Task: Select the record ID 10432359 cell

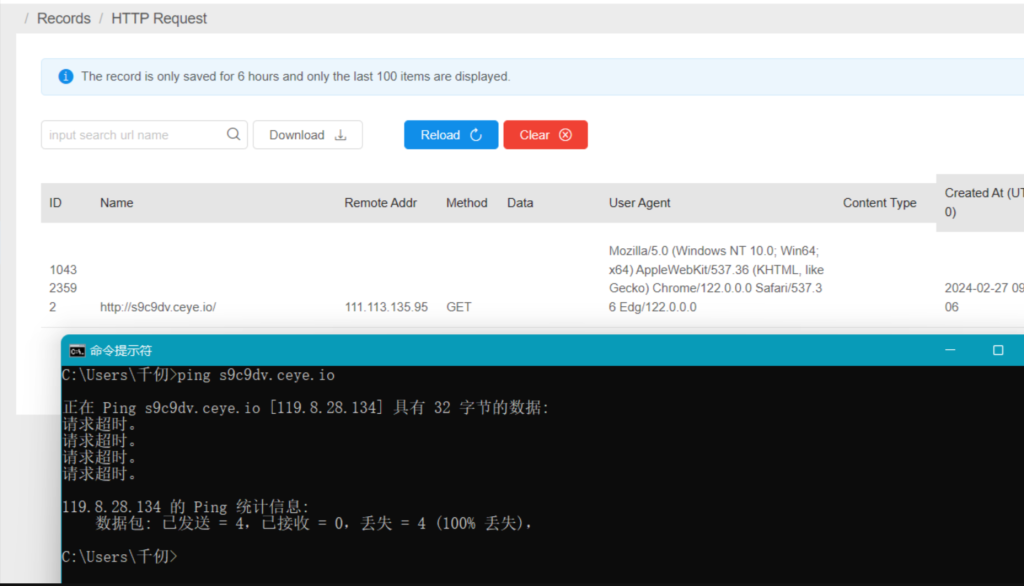Action: (63, 288)
